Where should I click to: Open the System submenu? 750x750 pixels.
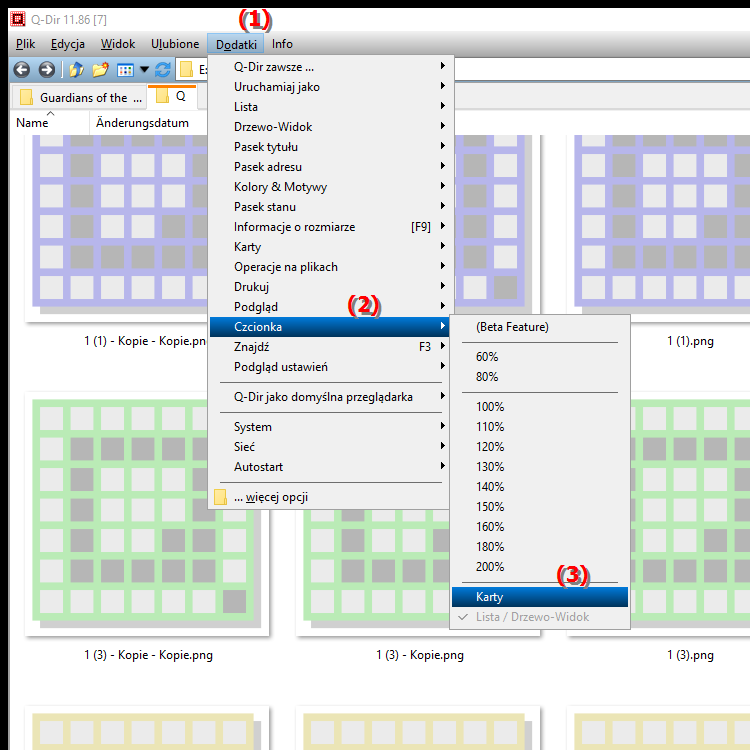point(329,427)
